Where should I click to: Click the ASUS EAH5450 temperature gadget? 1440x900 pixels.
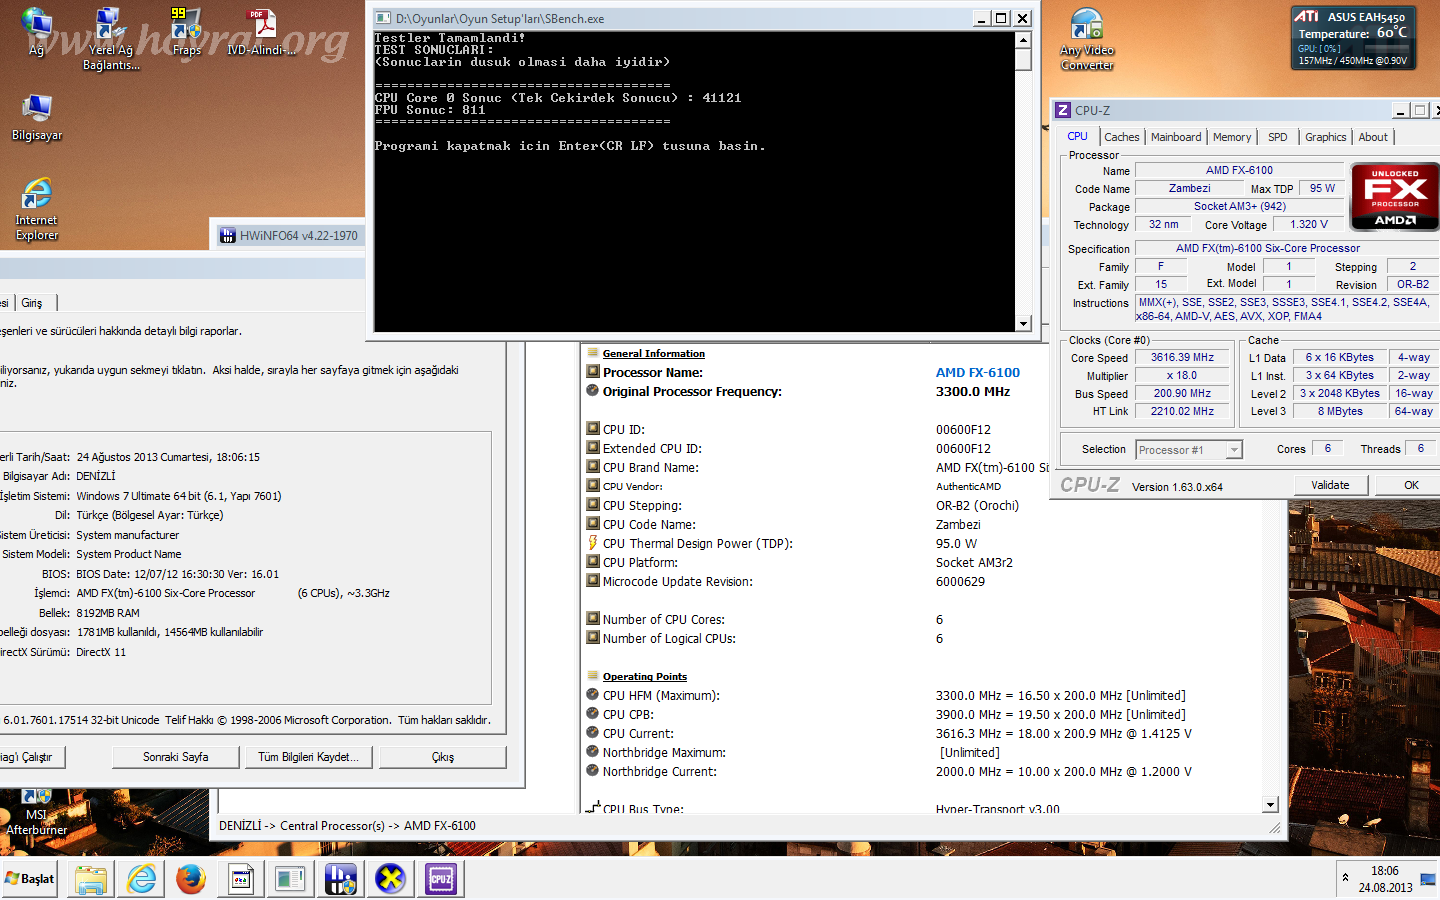coord(1353,39)
